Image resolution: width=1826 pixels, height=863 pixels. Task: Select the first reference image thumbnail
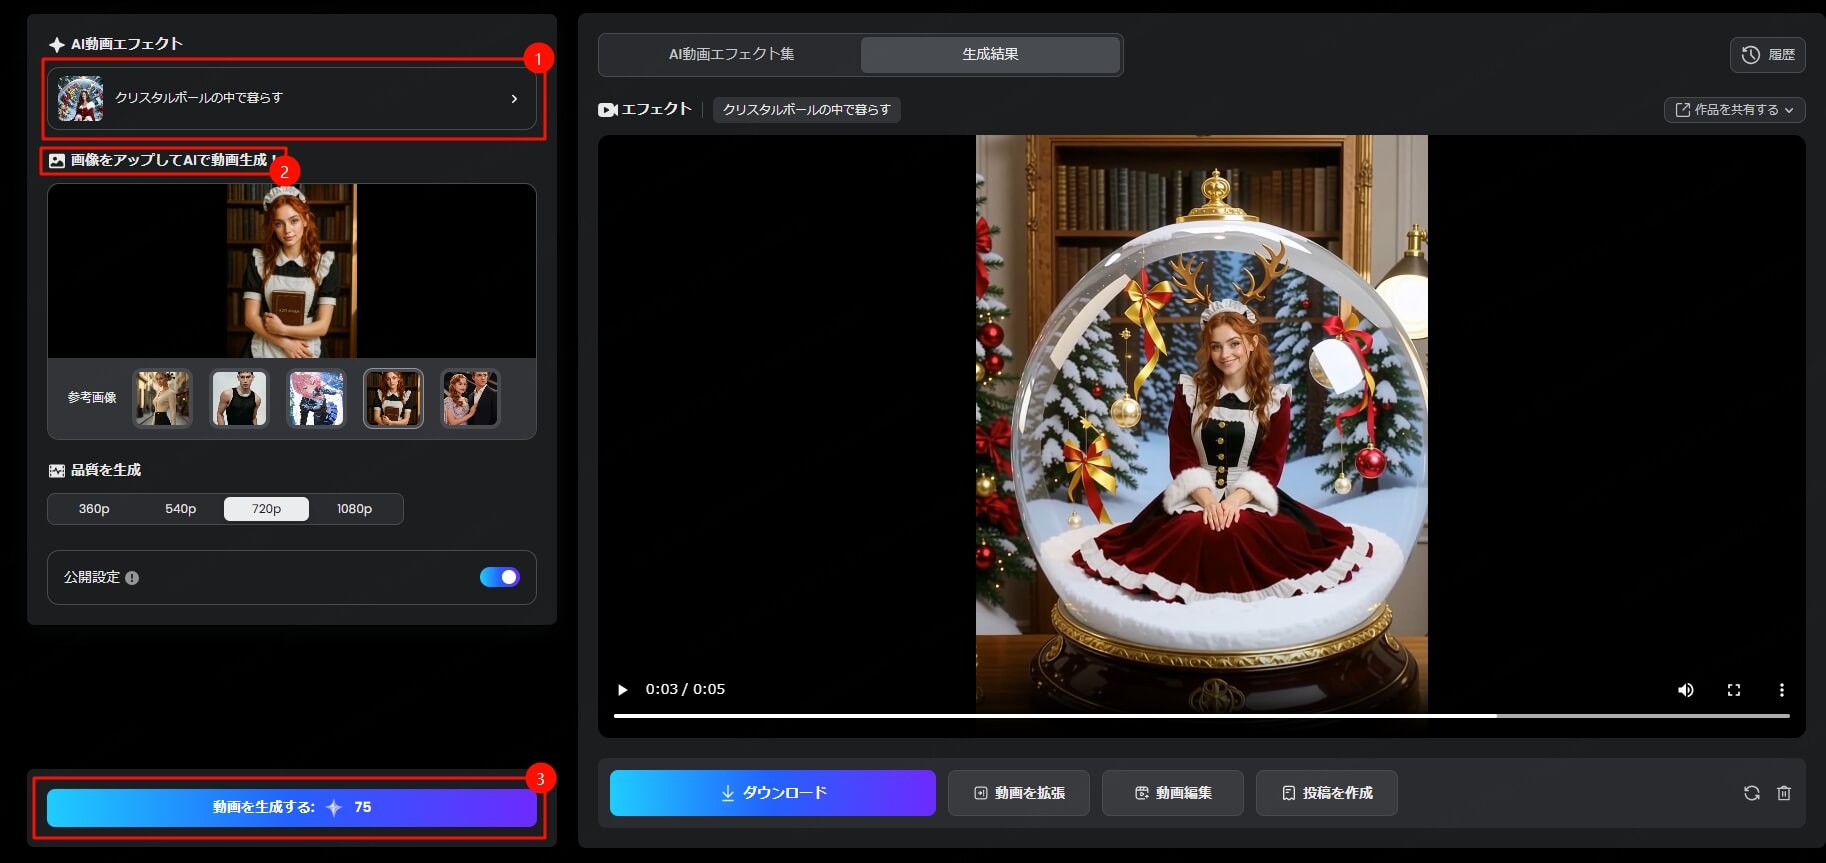click(162, 398)
